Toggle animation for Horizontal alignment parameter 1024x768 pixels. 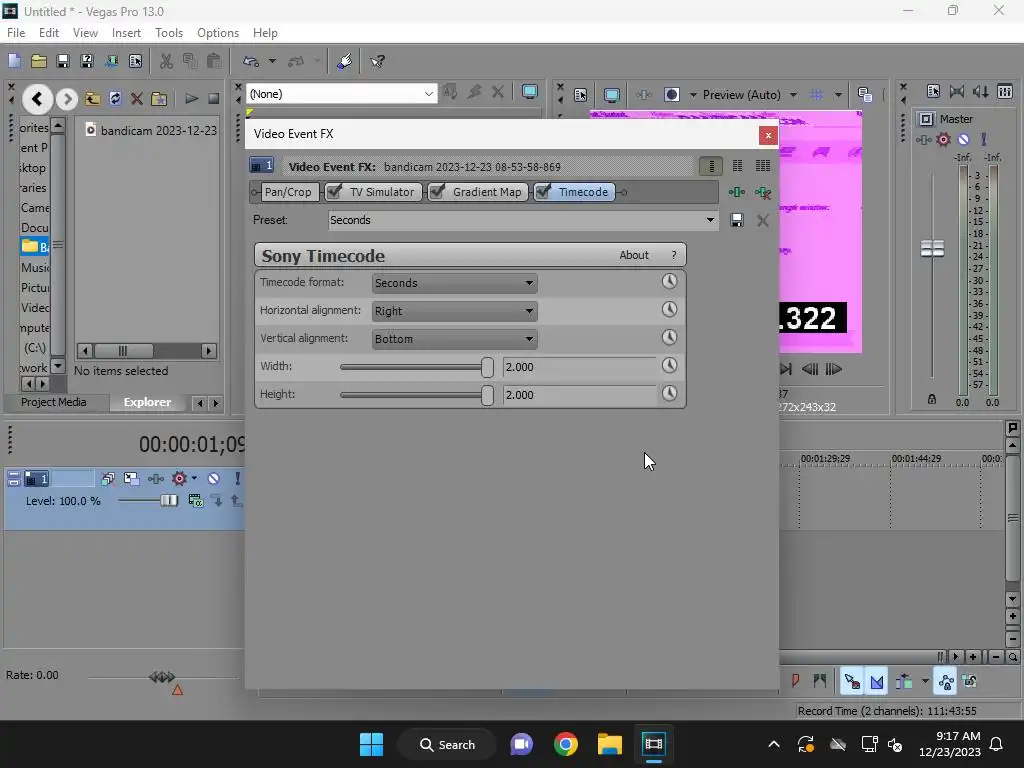[669, 310]
